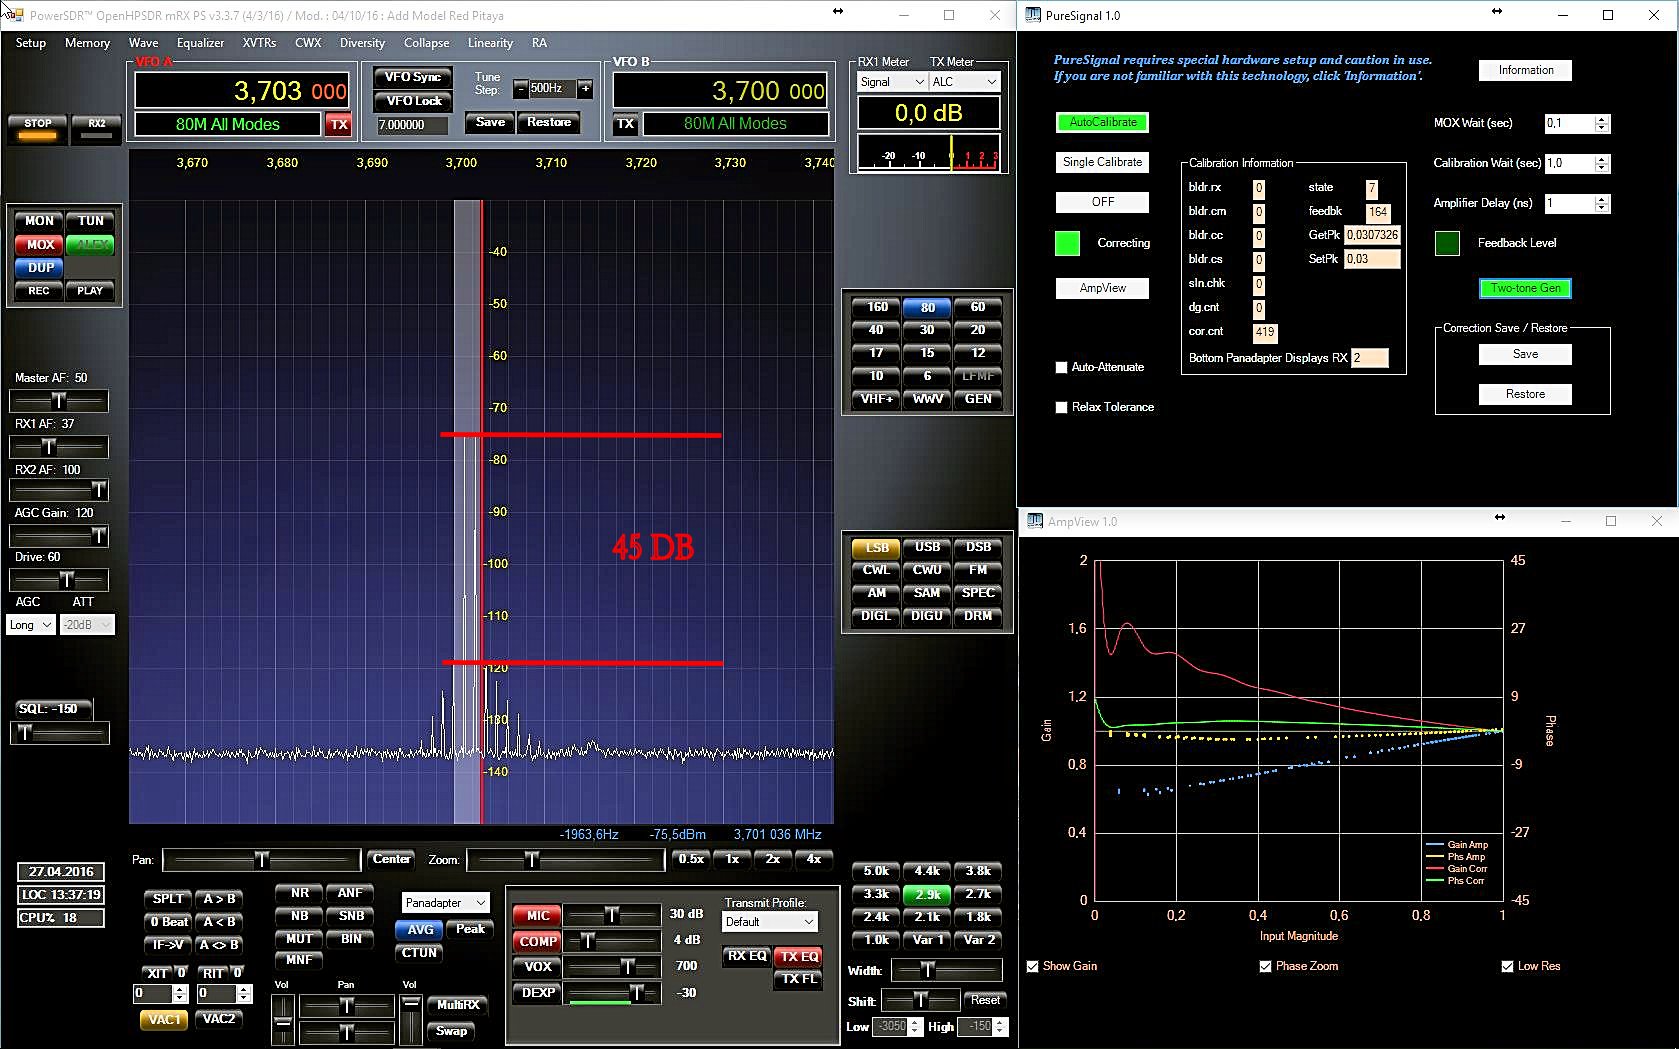Click the Two-tone Gen button
This screenshot has width=1679, height=1049.
[x=1525, y=288]
